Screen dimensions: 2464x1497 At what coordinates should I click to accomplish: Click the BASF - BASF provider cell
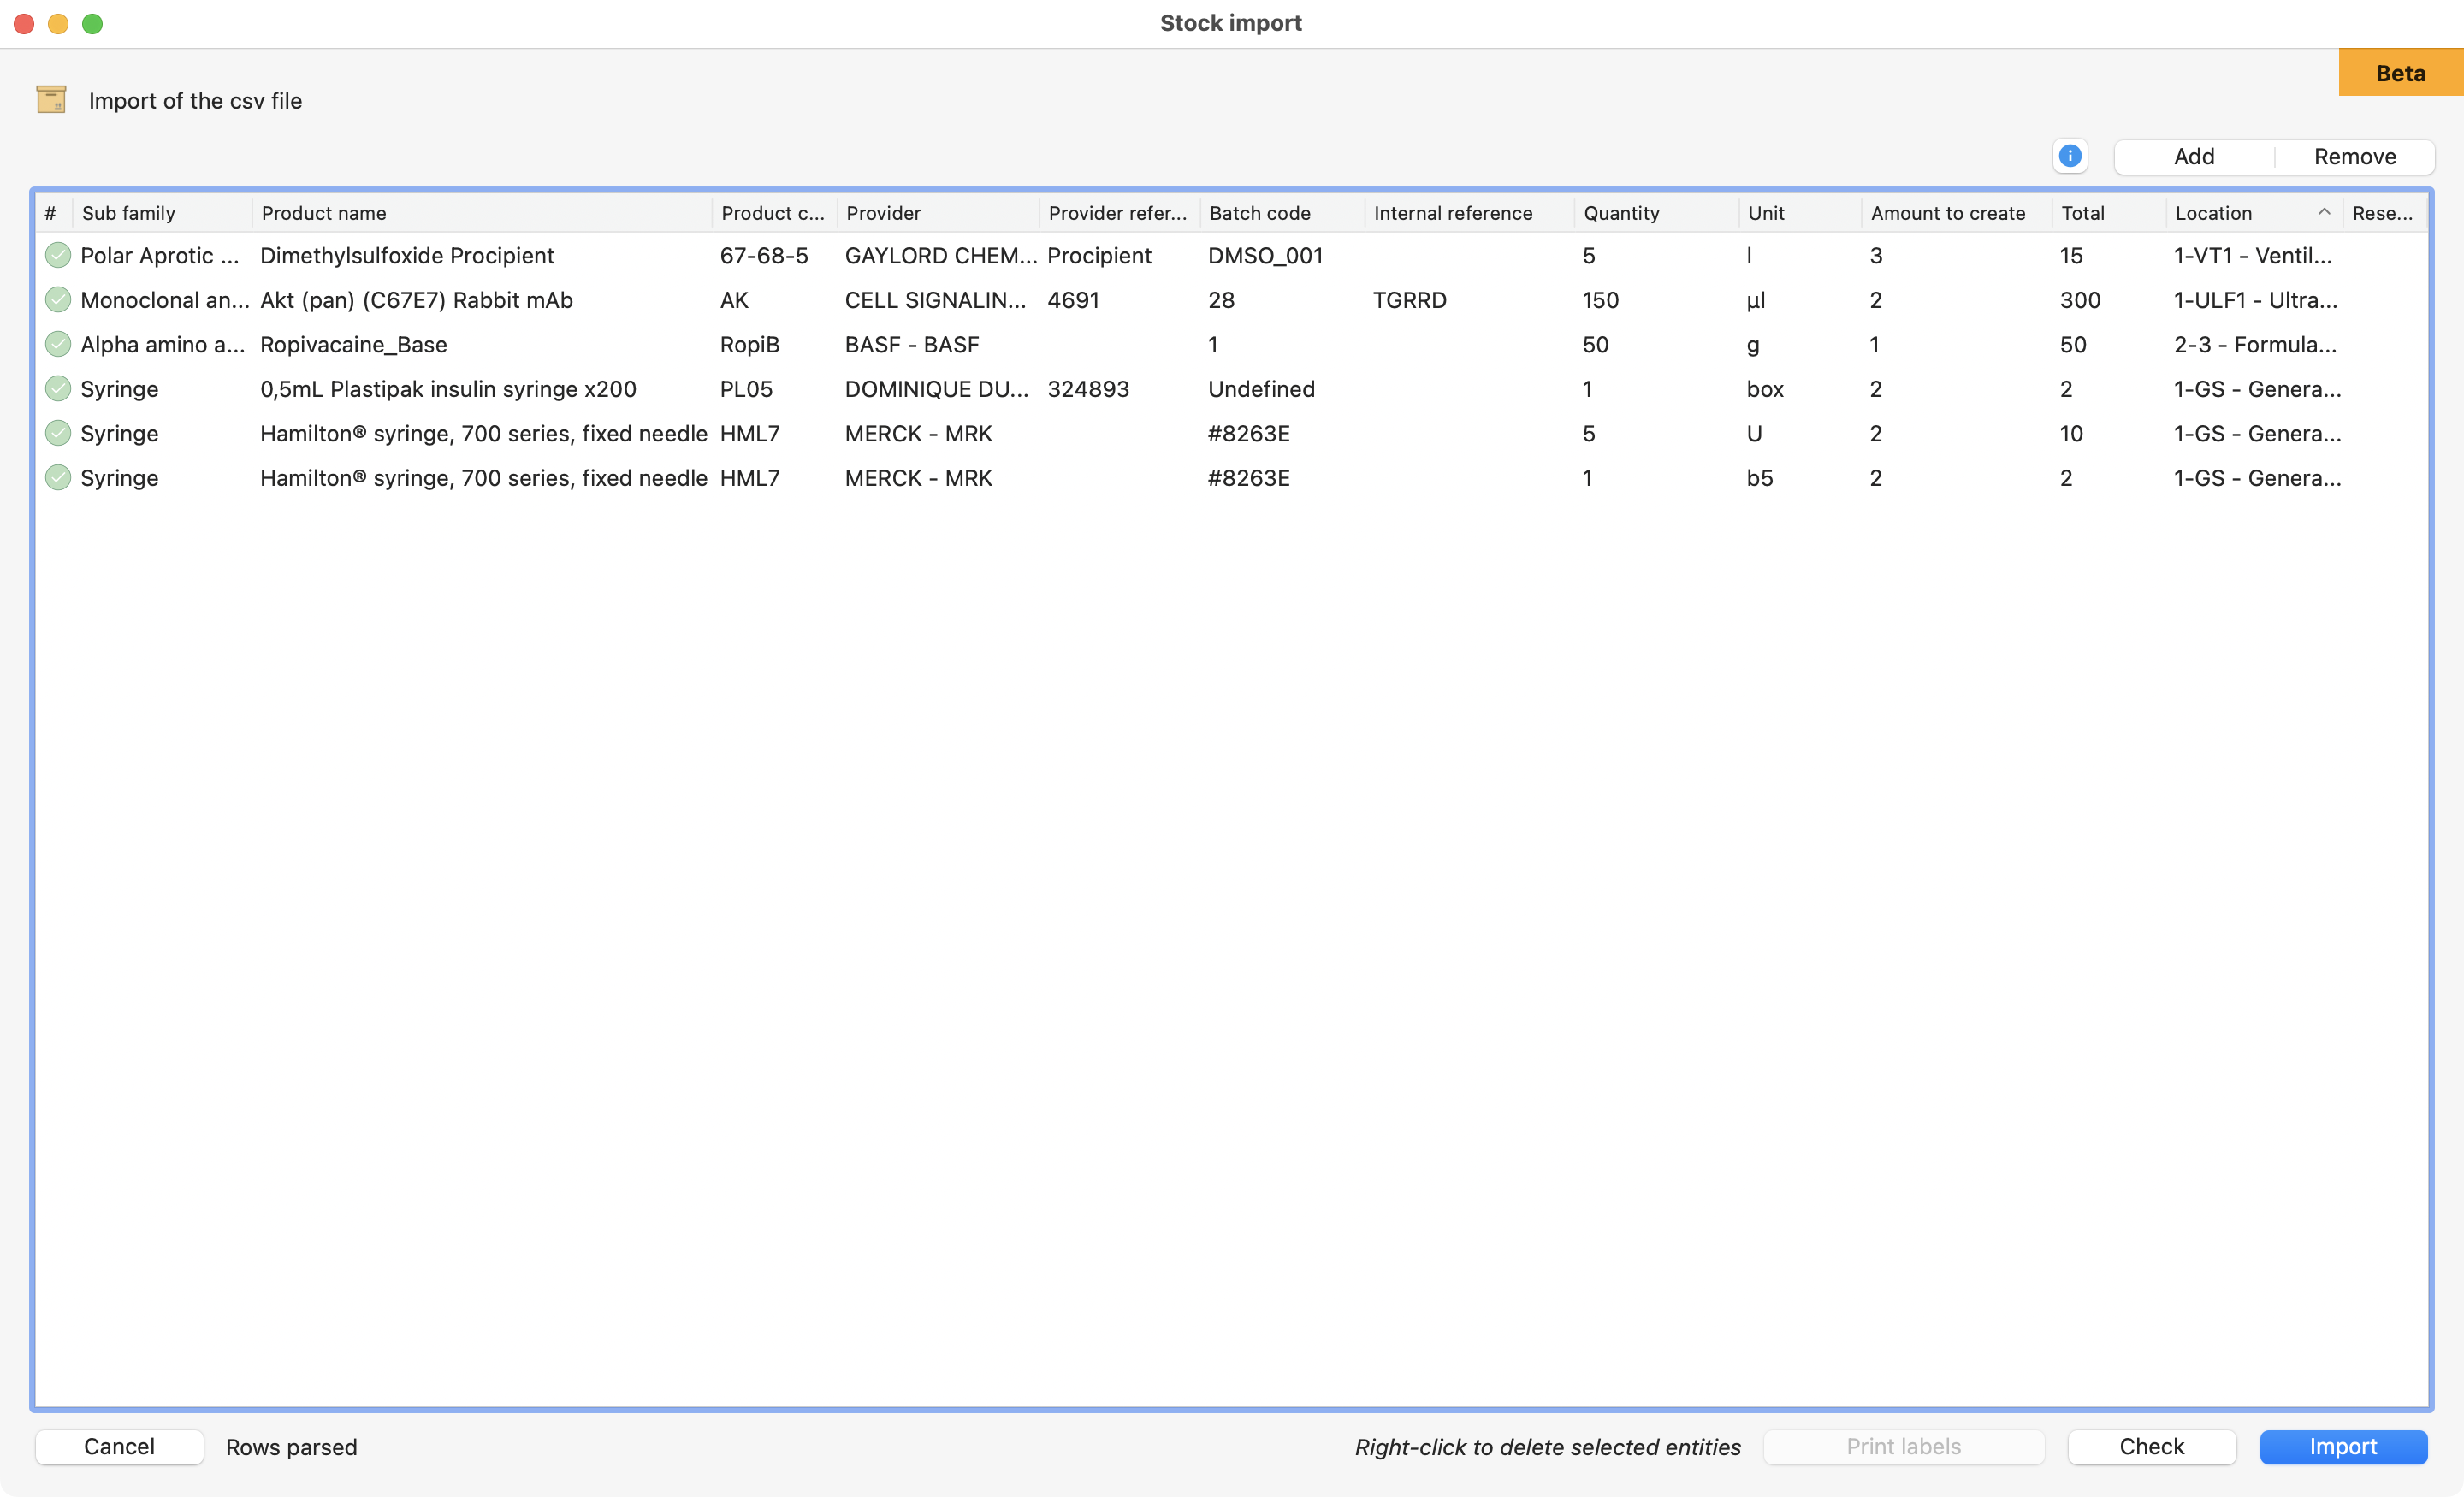911,345
